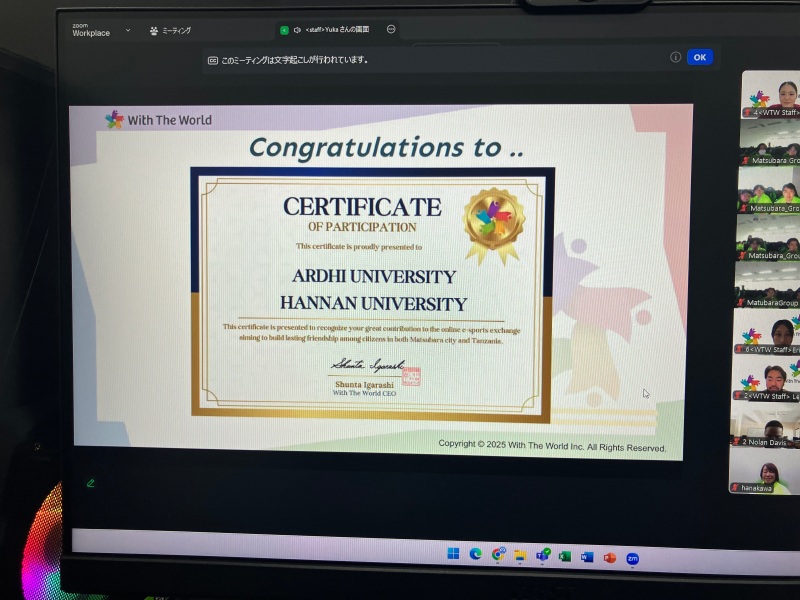This screenshot has height=600, width=800.
Task: Click the Zoom icon in taskbar
Action: click(632, 558)
